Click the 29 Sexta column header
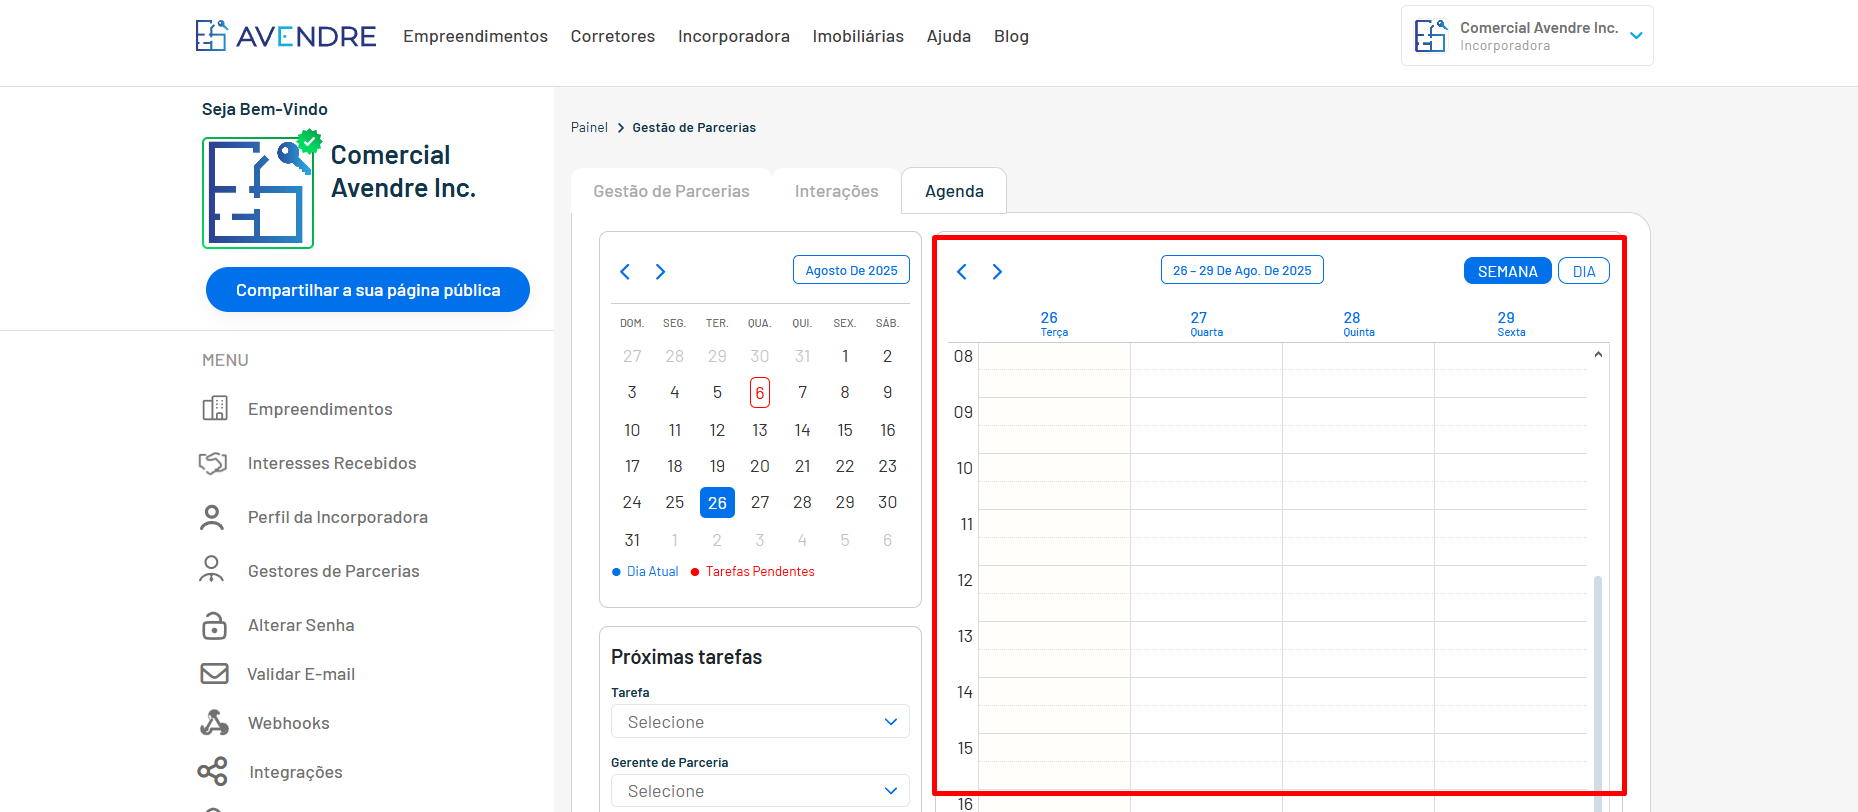 pos(1511,324)
